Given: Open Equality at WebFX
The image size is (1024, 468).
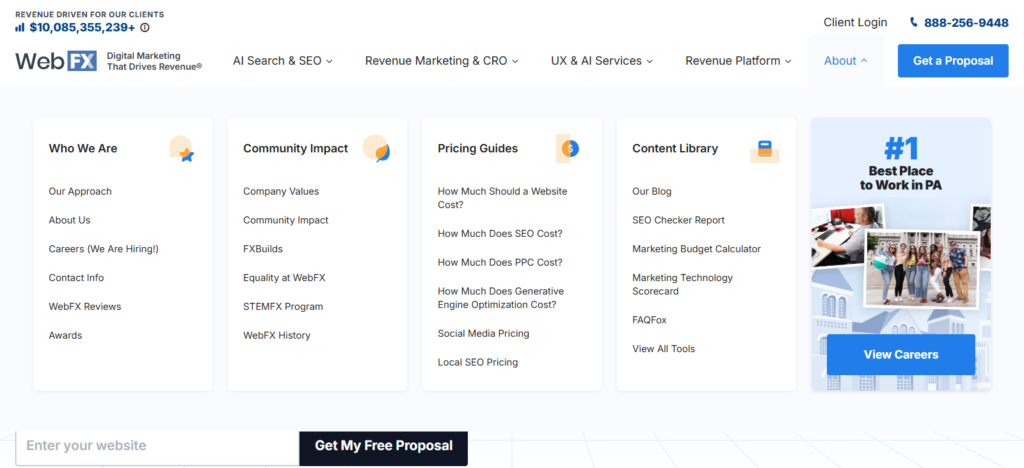Looking at the screenshot, I should click(284, 277).
